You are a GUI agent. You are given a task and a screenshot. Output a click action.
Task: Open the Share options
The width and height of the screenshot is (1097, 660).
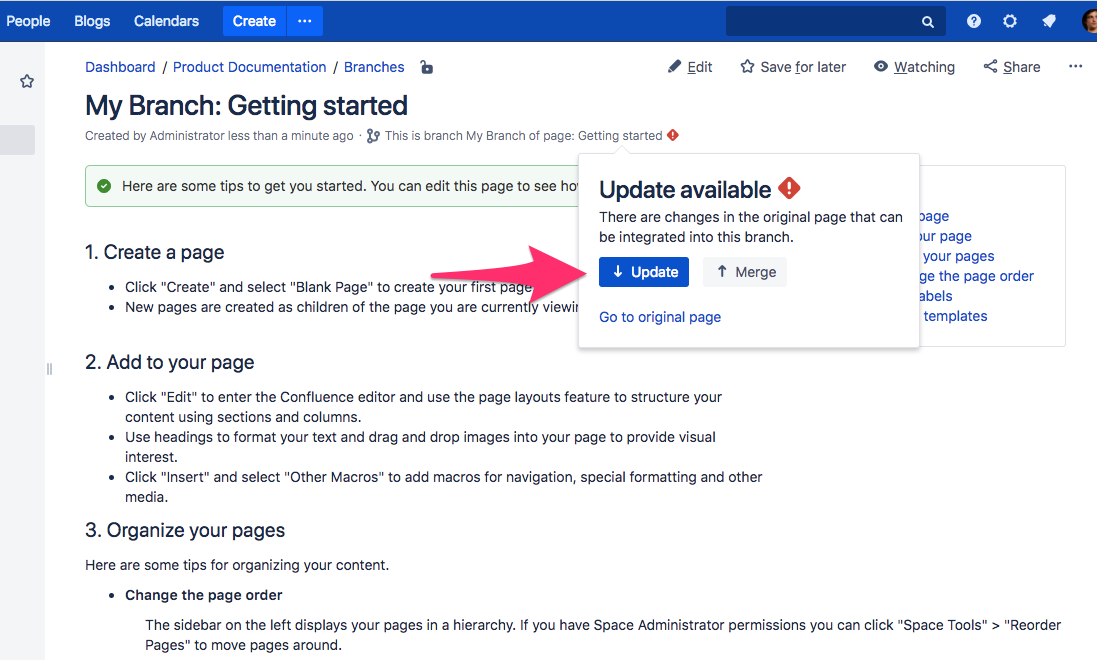pos(1012,67)
